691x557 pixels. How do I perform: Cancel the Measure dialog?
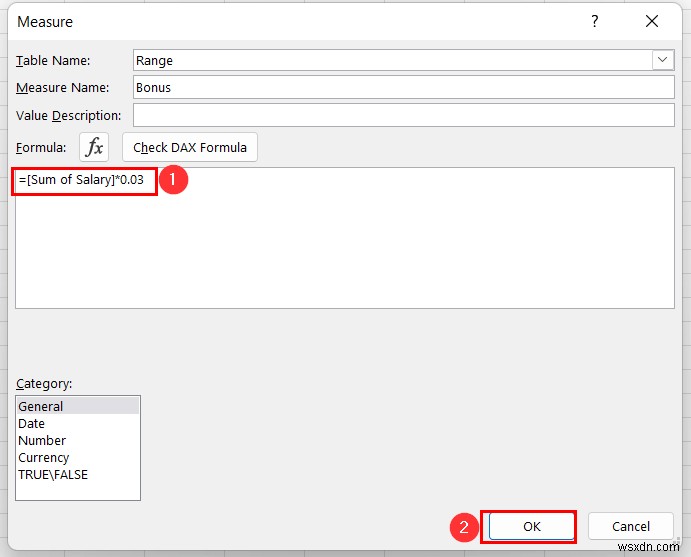[x=631, y=526]
